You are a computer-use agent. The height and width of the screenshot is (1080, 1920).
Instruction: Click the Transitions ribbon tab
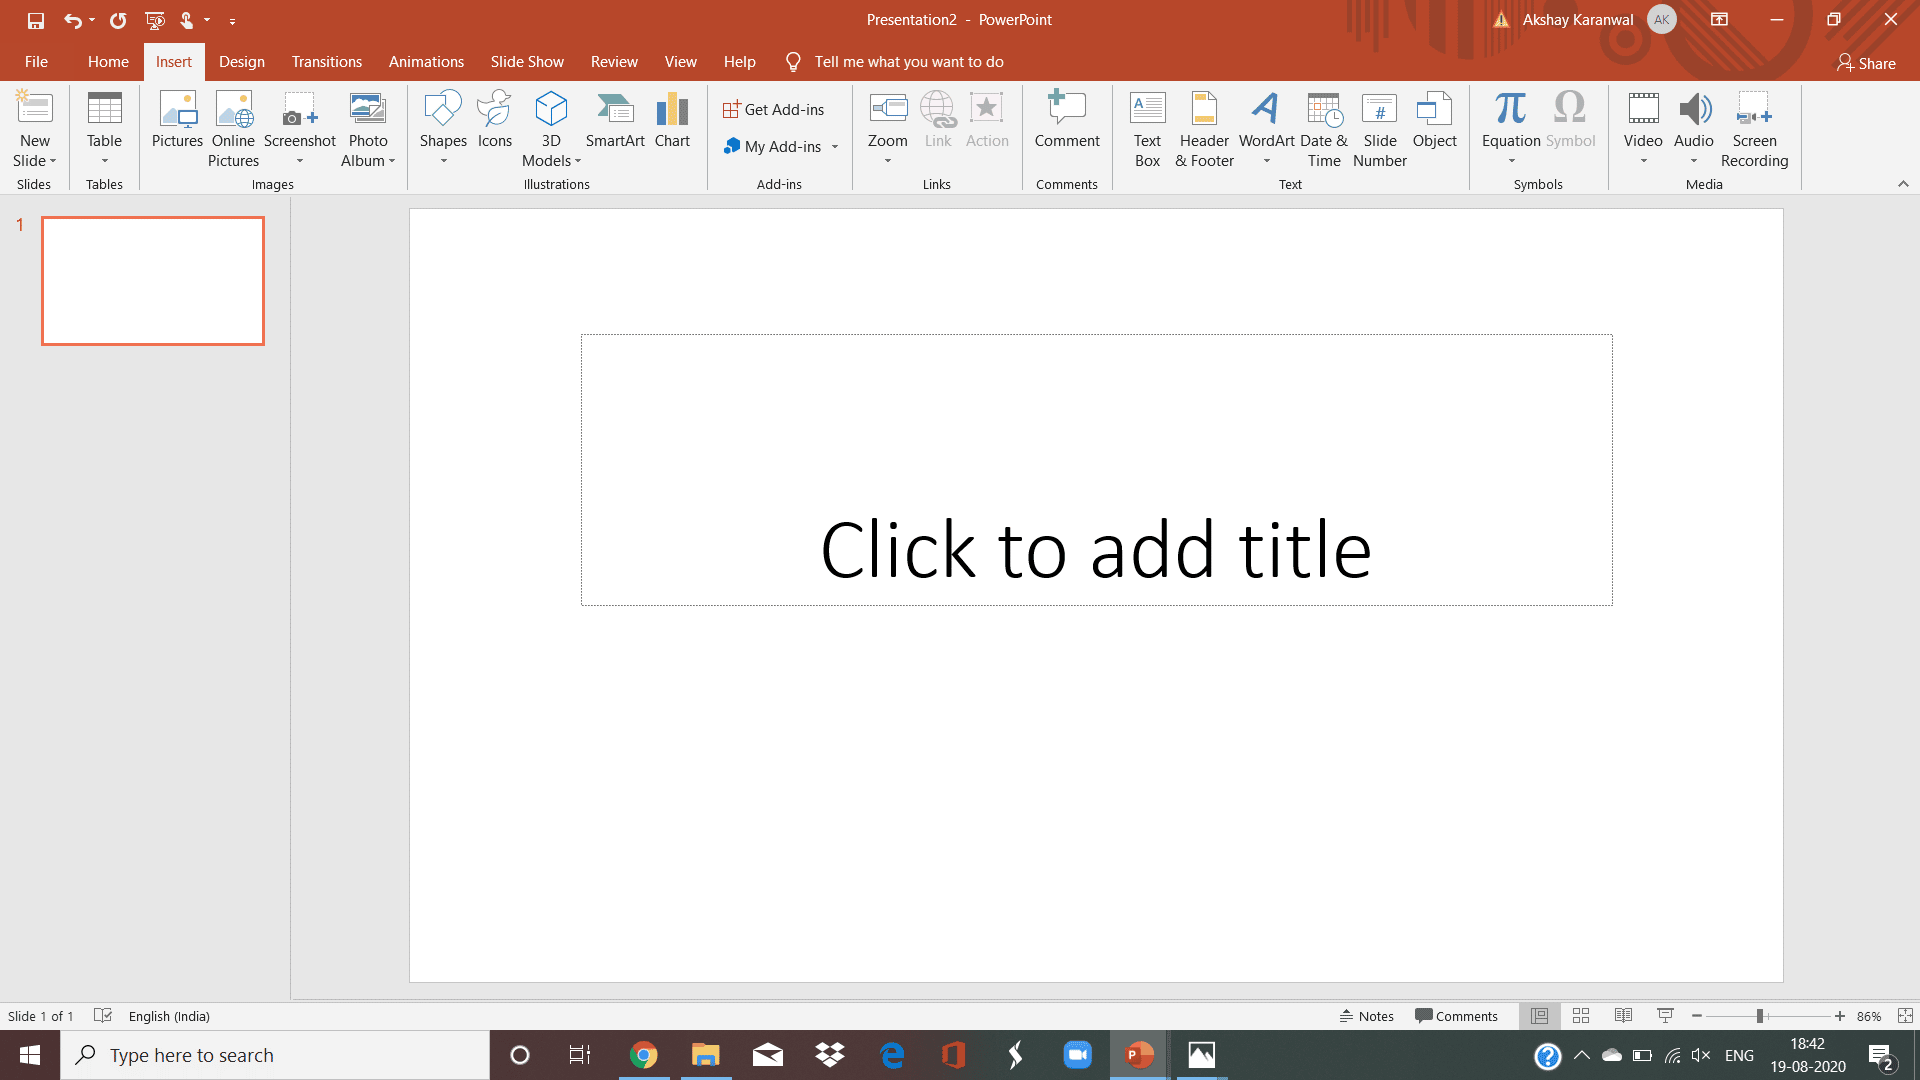327,62
